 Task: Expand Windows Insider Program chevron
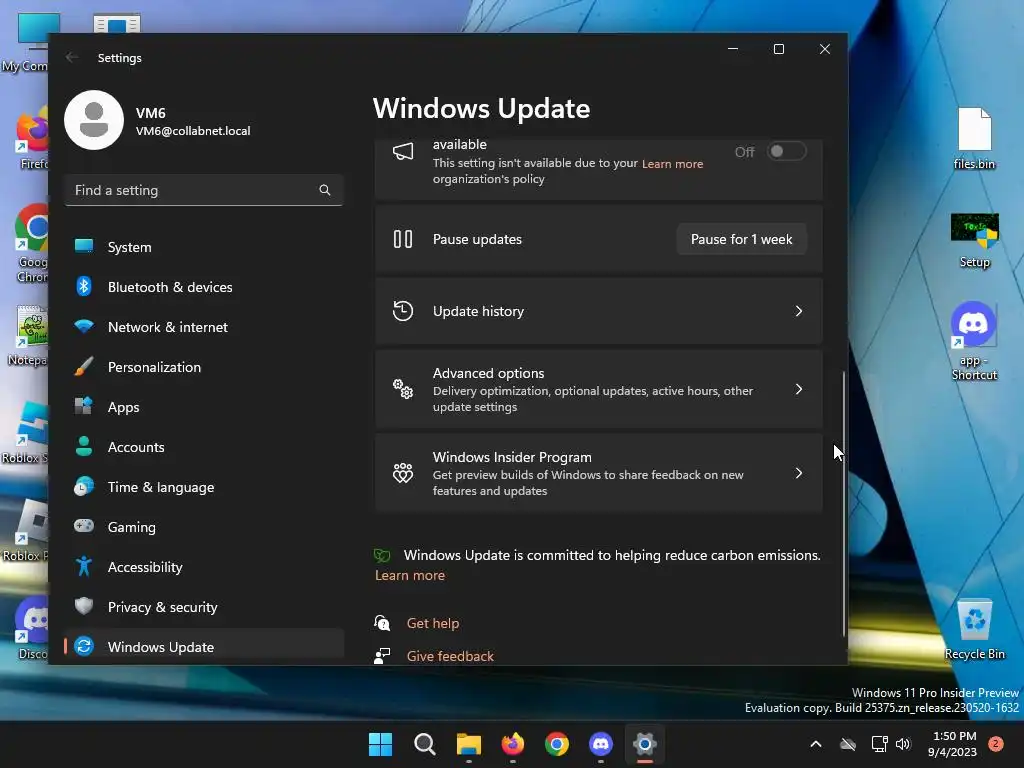pyautogui.click(x=799, y=473)
